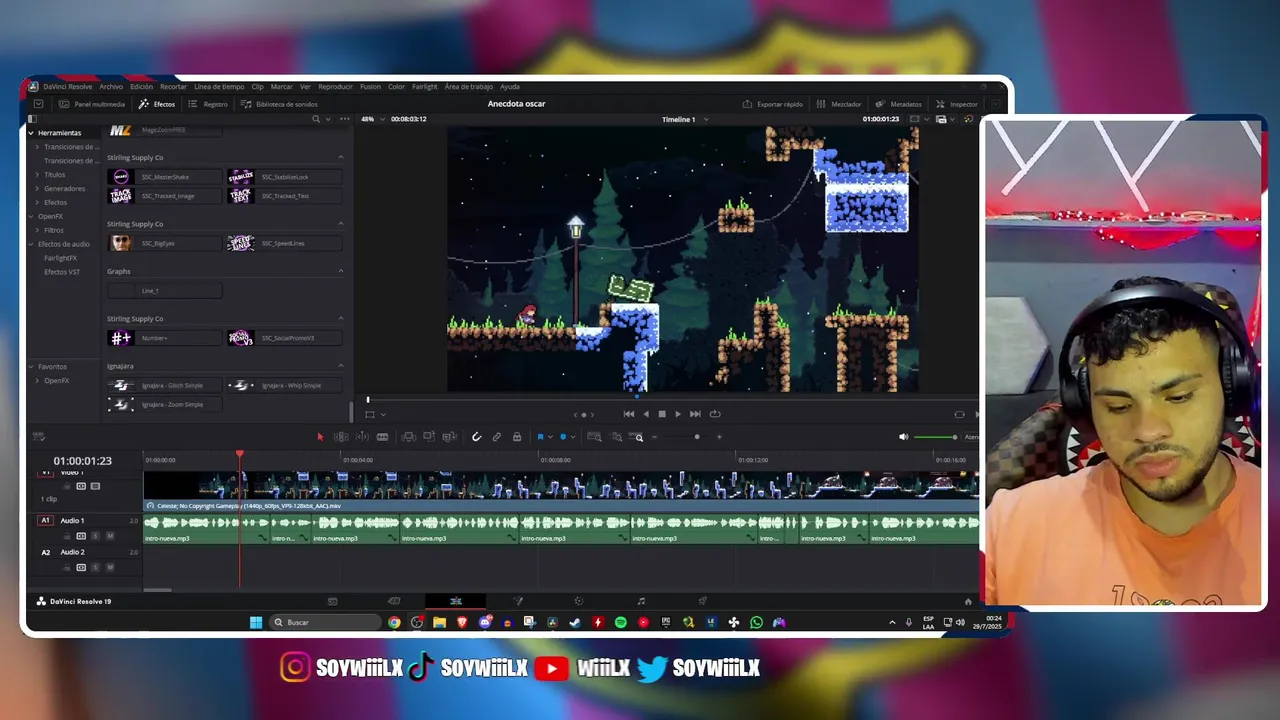The image size is (1280, 720).
Task: Expand the Generadores category
Action: (38, 189)
